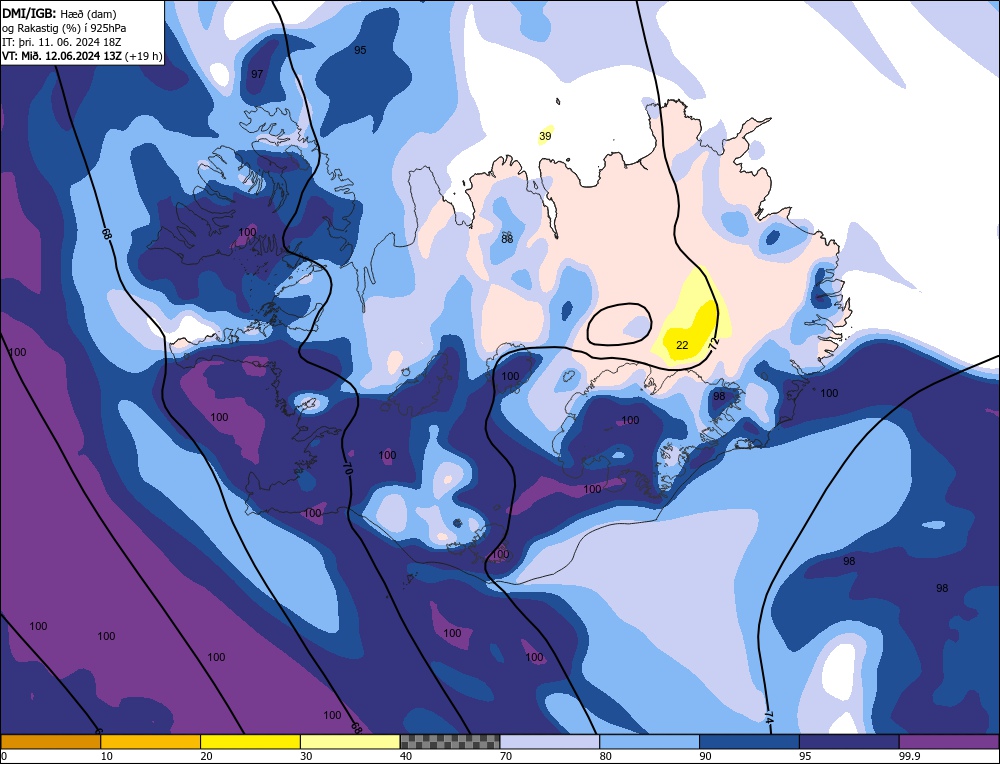Click the orange 10–20 legend swatch
The height and width of the screenshot is (764, 1000).
(151, 741)
